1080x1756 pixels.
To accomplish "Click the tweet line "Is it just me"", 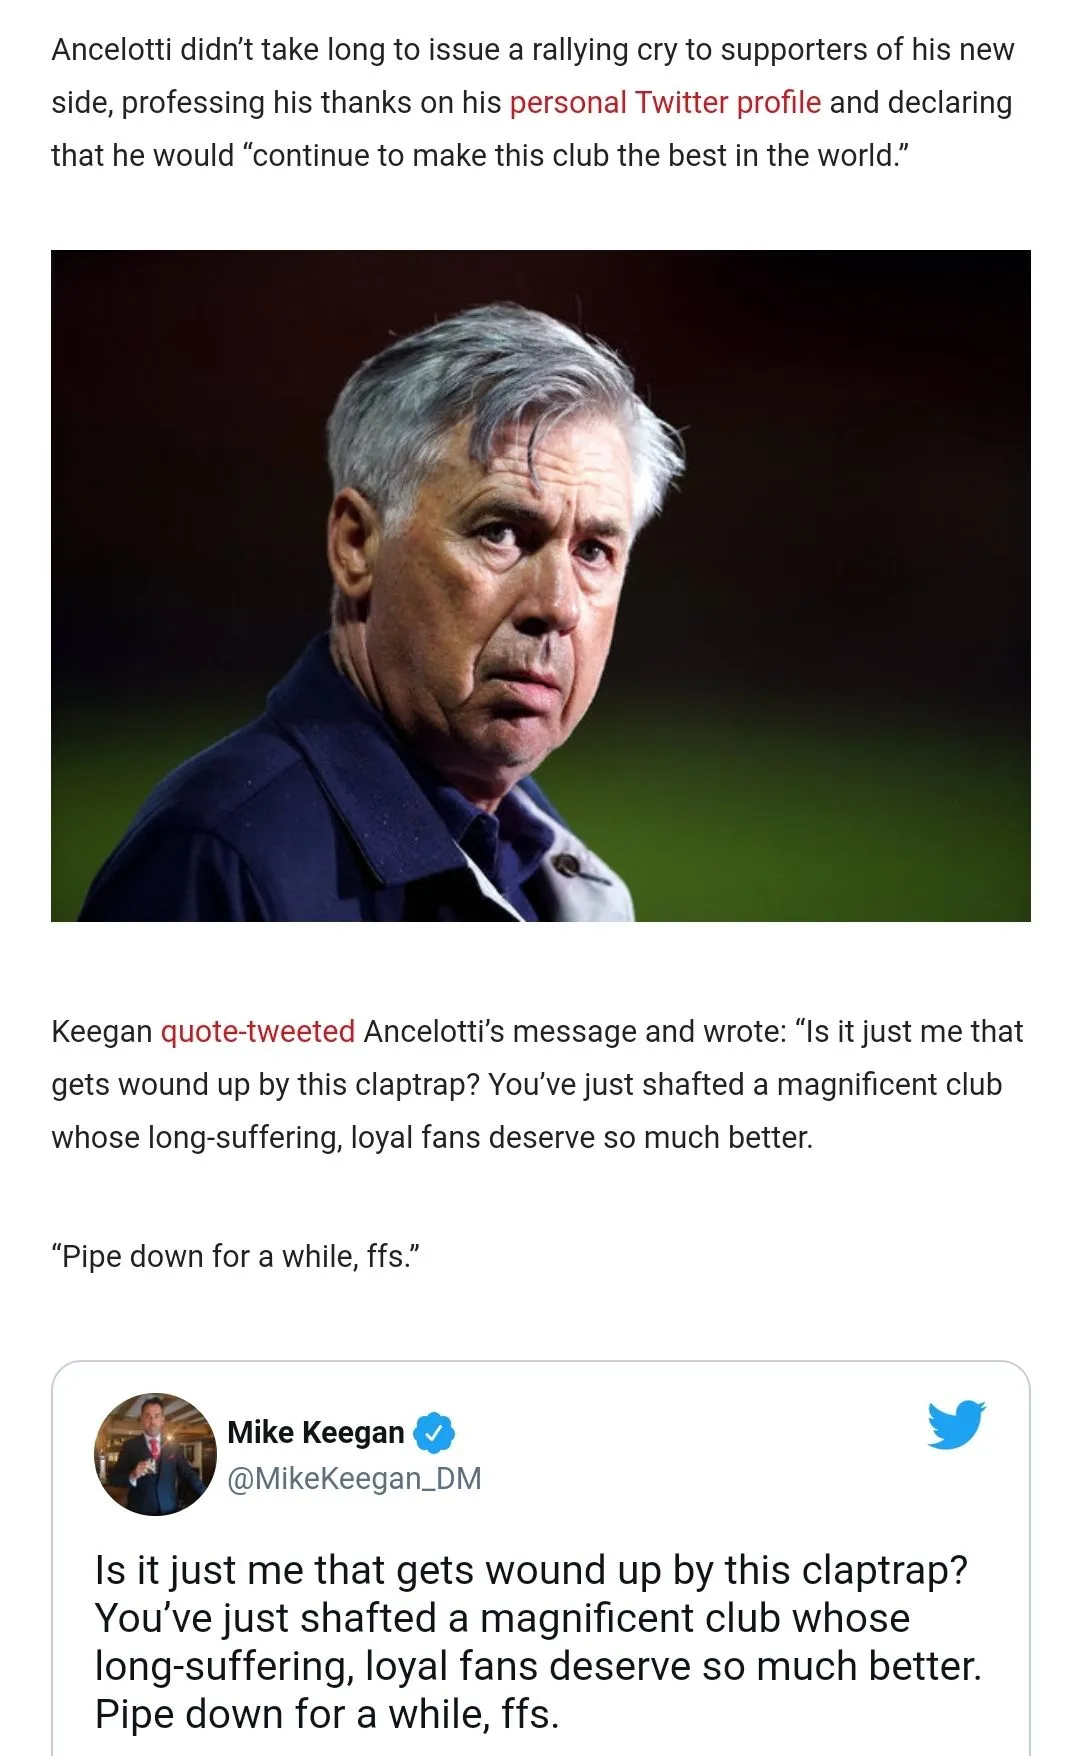I will pyautogui.click(x=530, y=1571).
